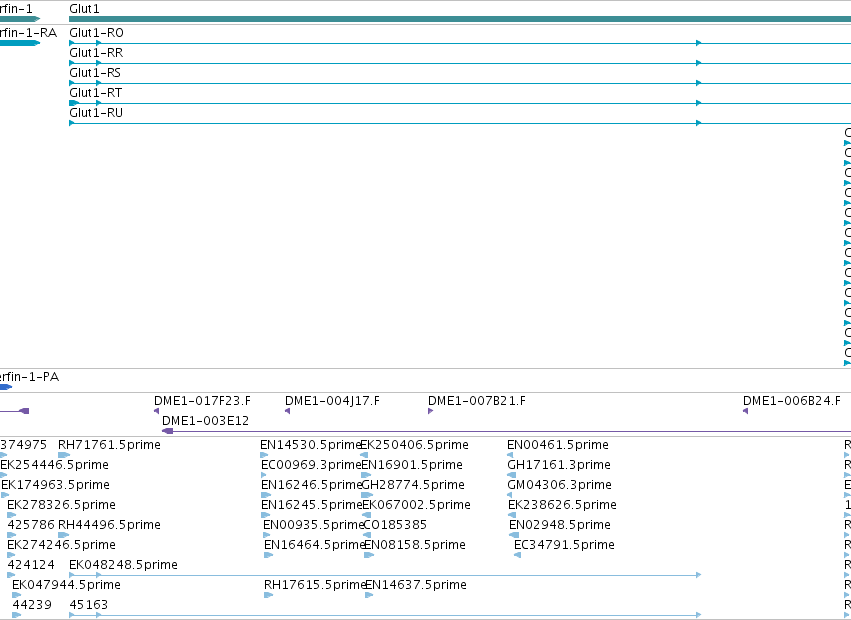This screenshot has height=620, width=851.
Task: Click the DME1-007B21.F purple arrow marker
Action: (x=430, y=411)
